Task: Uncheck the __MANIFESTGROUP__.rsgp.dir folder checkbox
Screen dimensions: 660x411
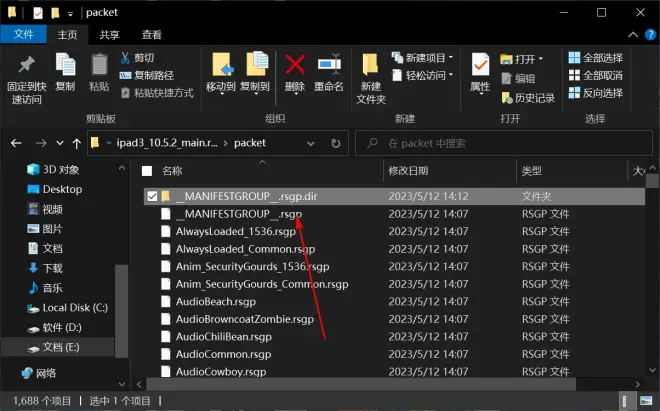Action: pyautogui.click(x=152, y=196)
